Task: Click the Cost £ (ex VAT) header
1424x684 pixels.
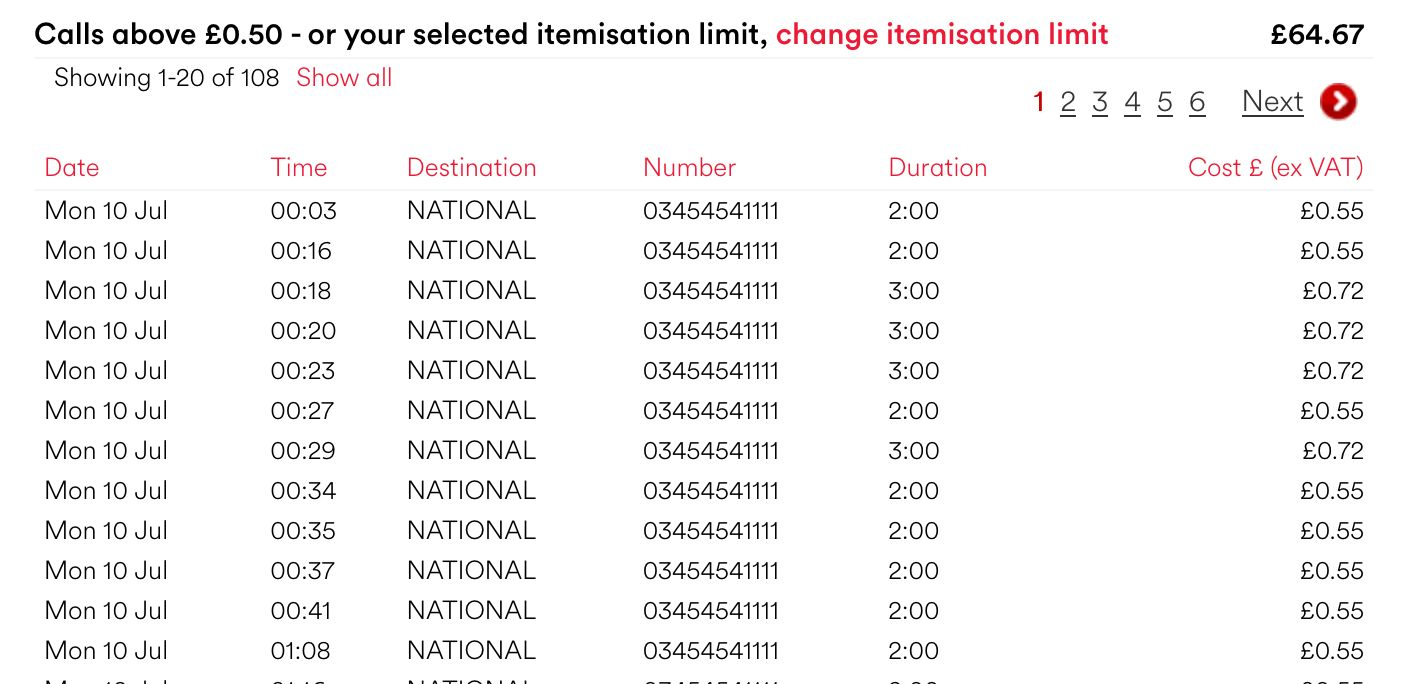Action: click(x=1276, y=167)
